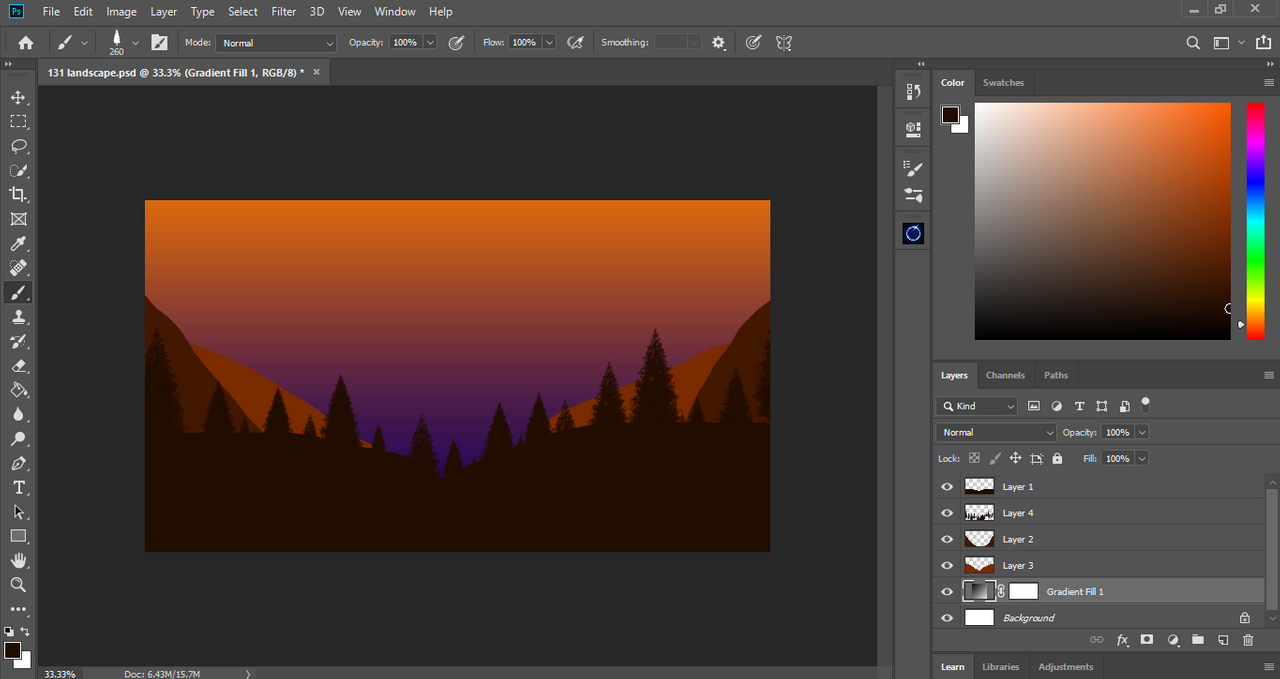Toggle visibility of Gradient Fill 1 layer
Viewport: 1280px width, 679px height.
[947, 592]
